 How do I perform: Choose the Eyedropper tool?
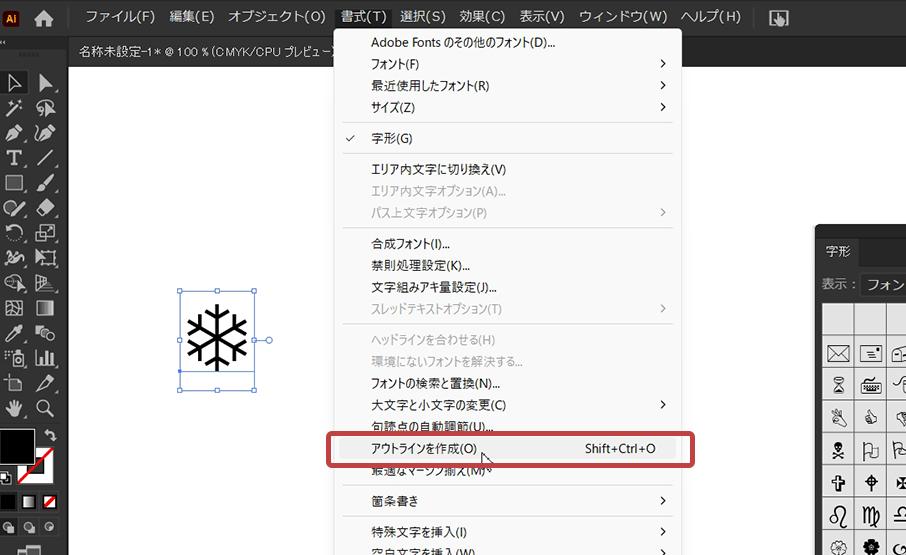coord(14,333)
